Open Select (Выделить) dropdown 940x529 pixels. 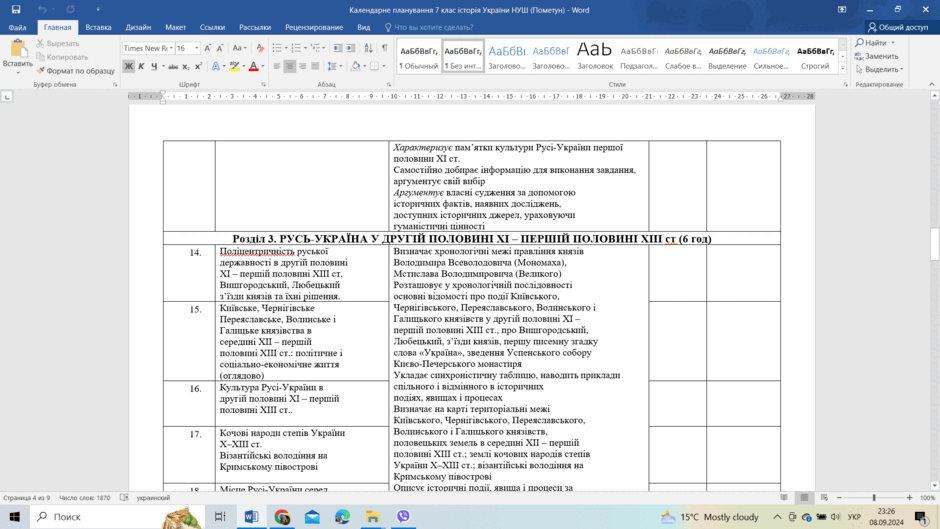point(879,70)
